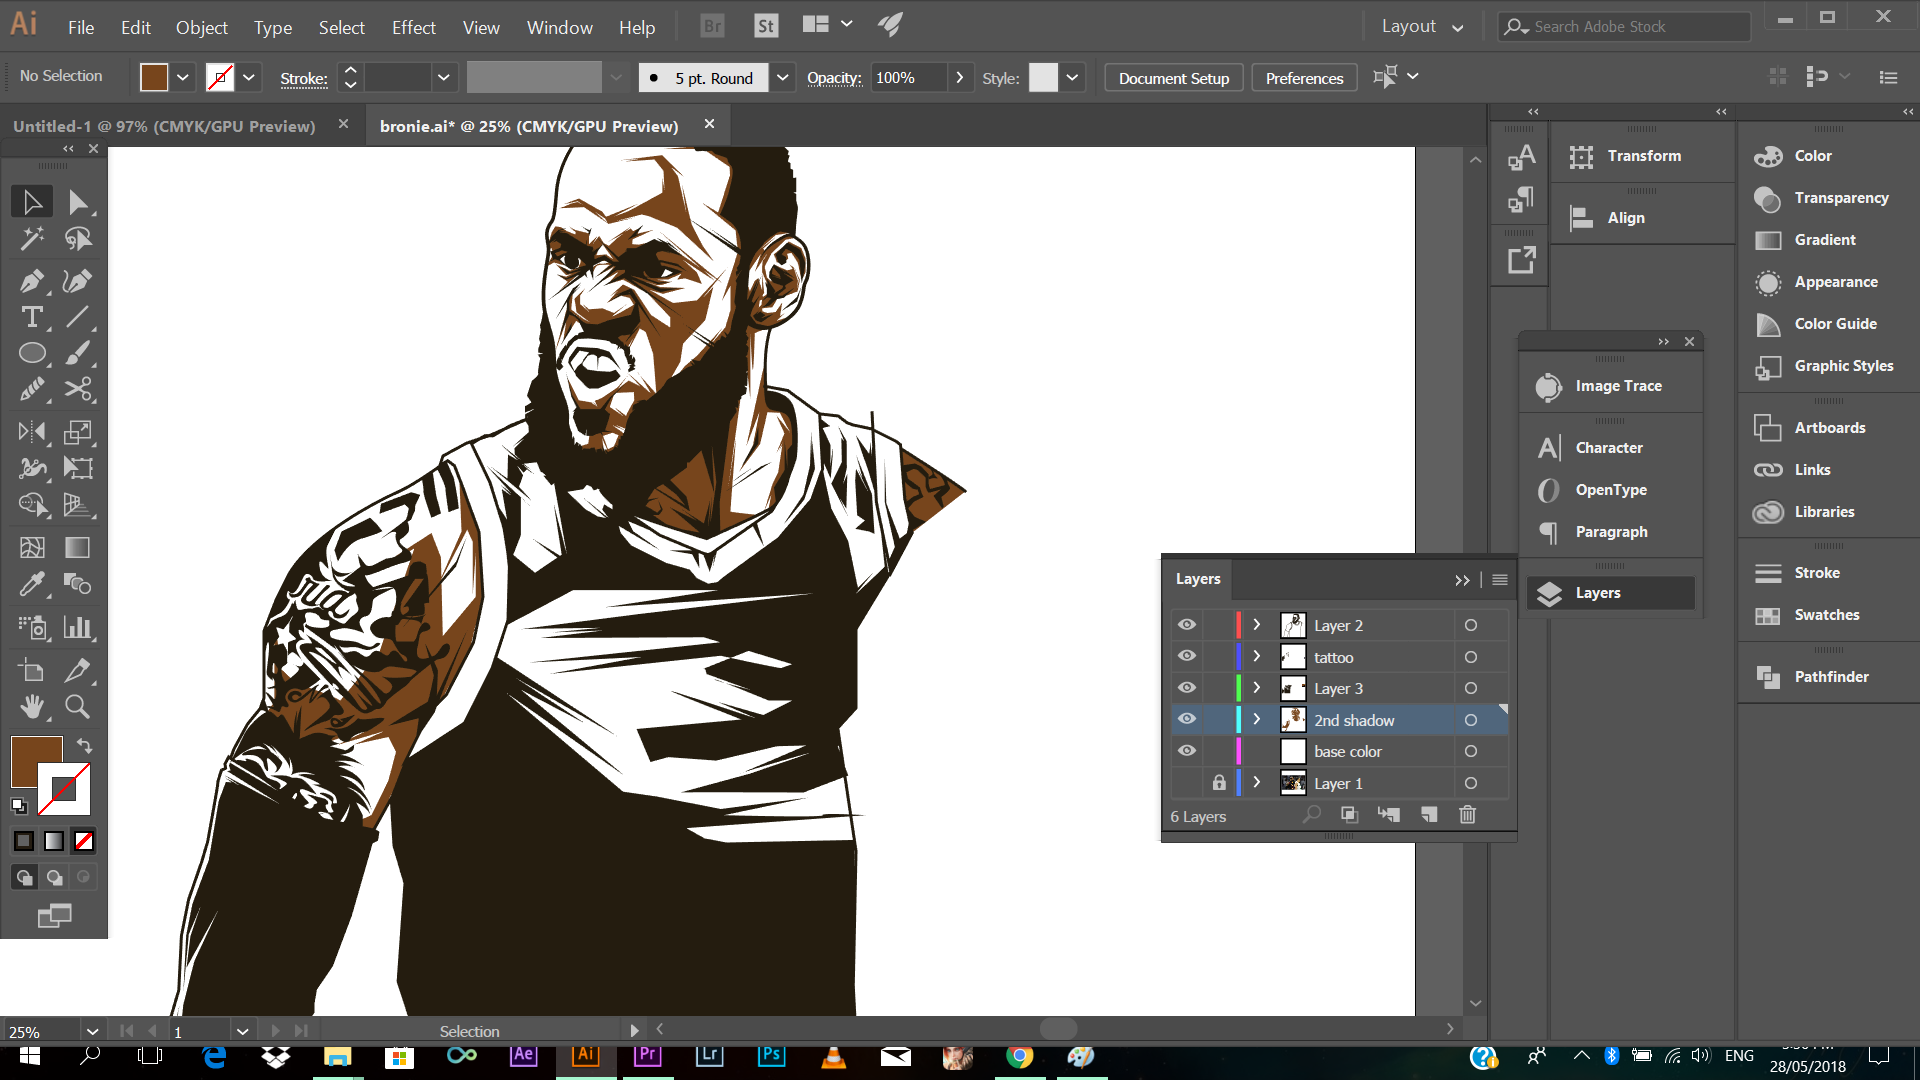Viewport: 1920px width, 1080px height.
Task: Open the Swatches panel
Action: tap(1828, 615)
